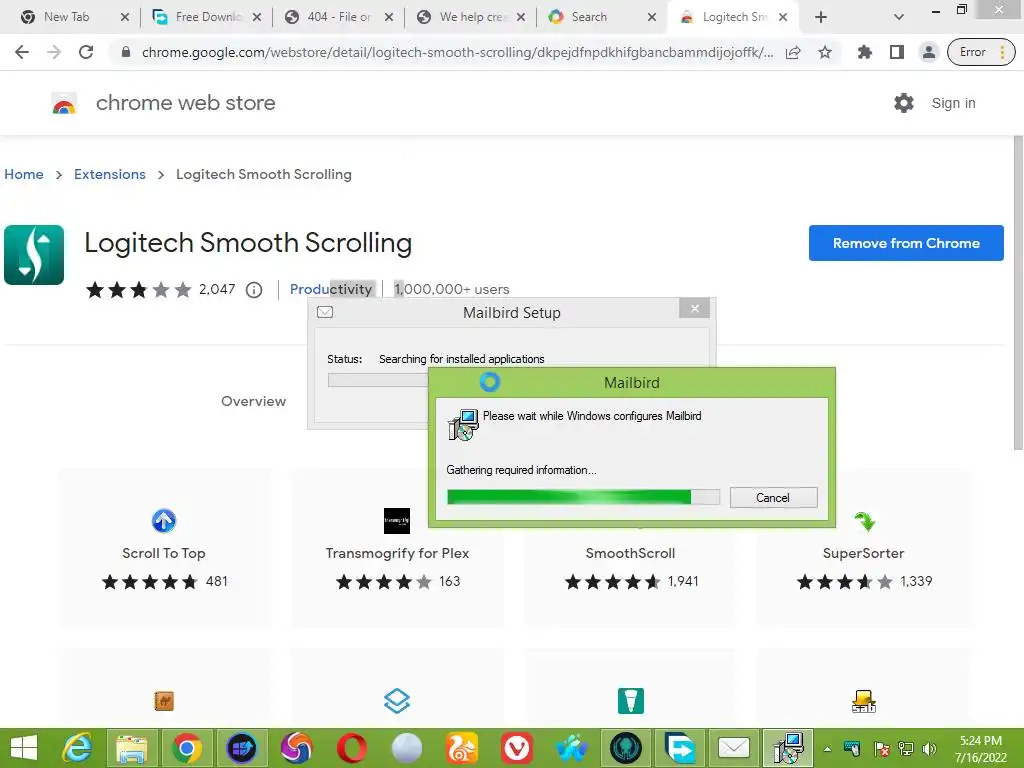Click the chrome web store rainbow logo
Image resolution: width=1024 pixels, height=768 pixels.
click(64, 103)
